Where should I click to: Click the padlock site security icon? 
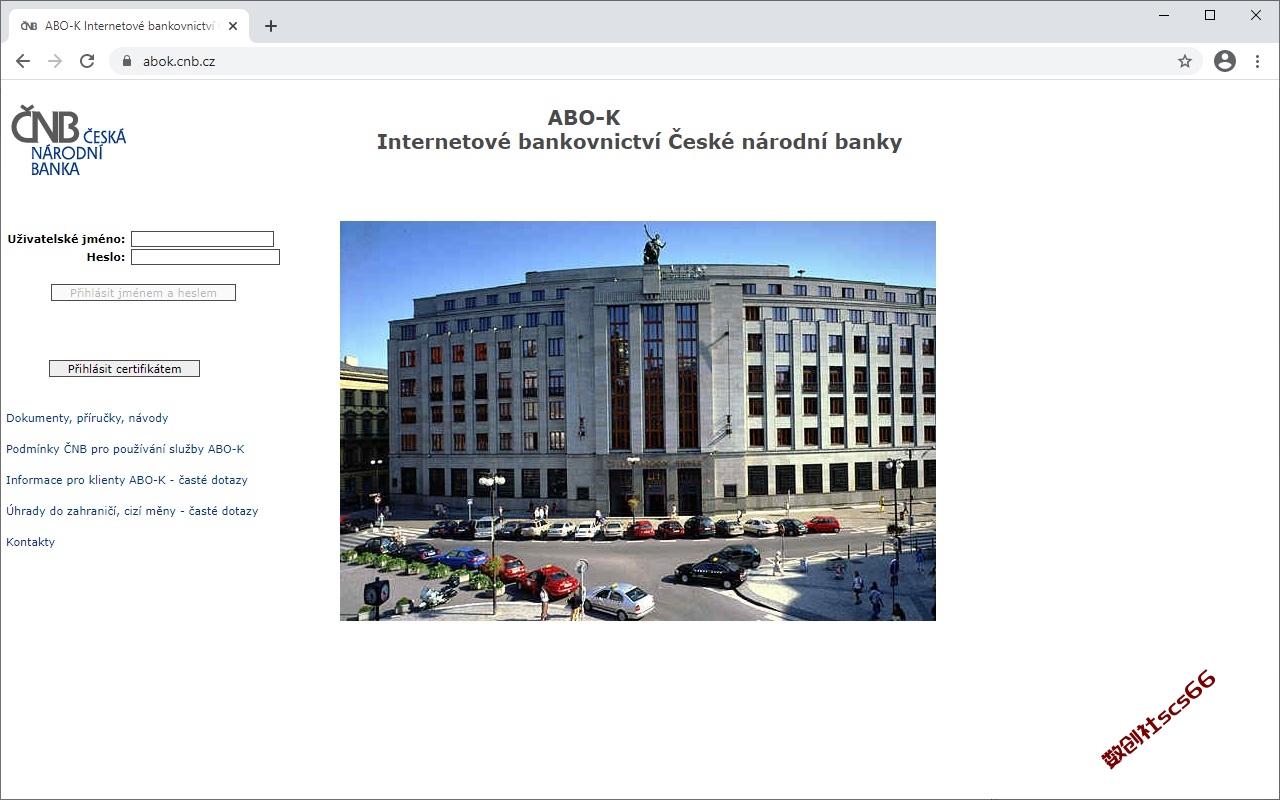click(x=126, y=61)
